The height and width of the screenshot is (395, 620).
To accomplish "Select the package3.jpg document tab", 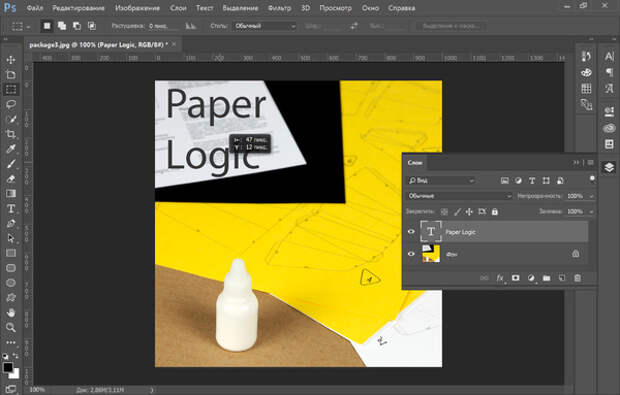I will (98, 45).
